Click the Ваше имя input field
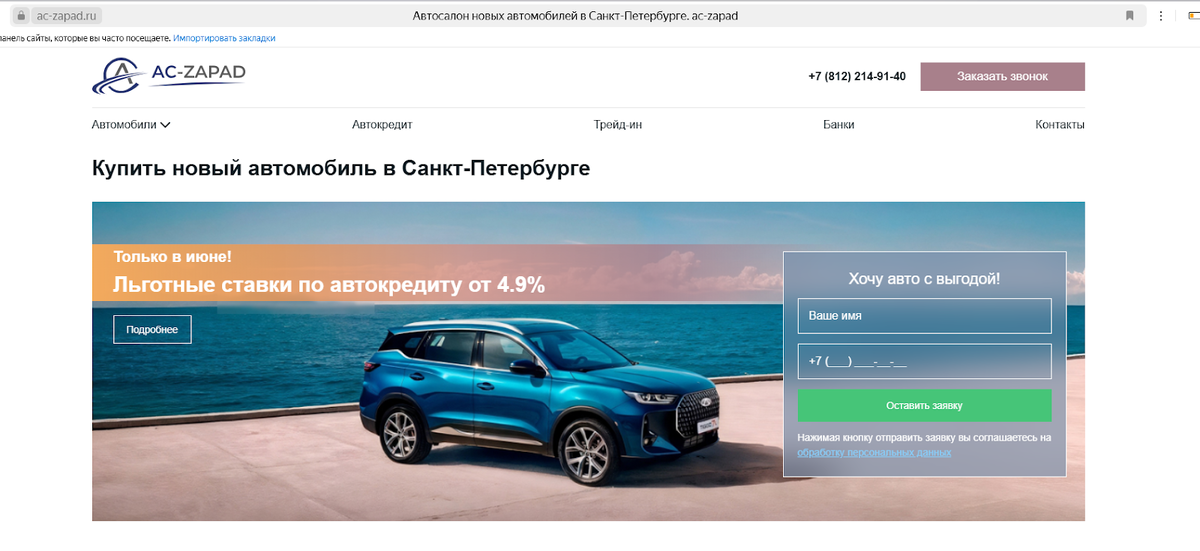 924,315
